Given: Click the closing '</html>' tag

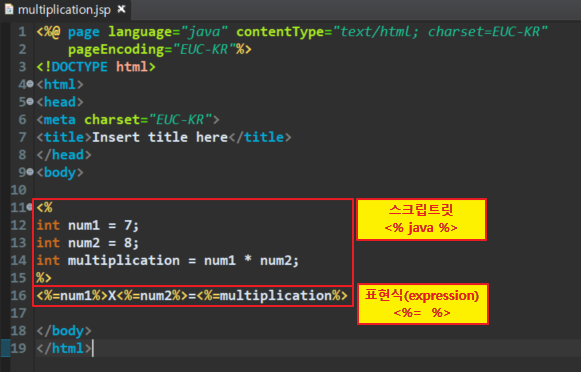Looking at the screenshot, I should coord(64,348).
